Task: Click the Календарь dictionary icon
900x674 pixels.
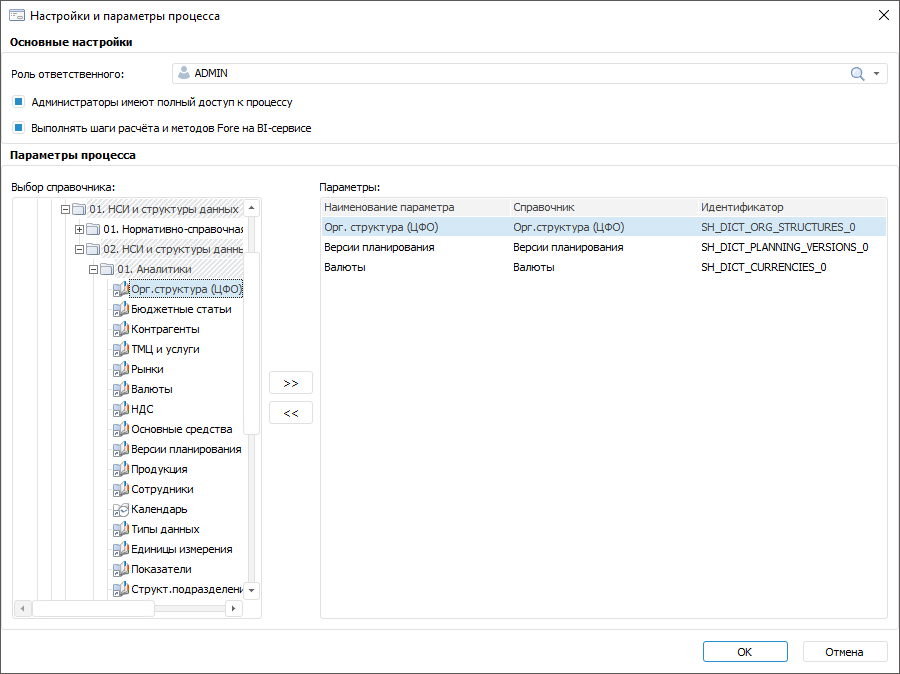Action: 121,509
